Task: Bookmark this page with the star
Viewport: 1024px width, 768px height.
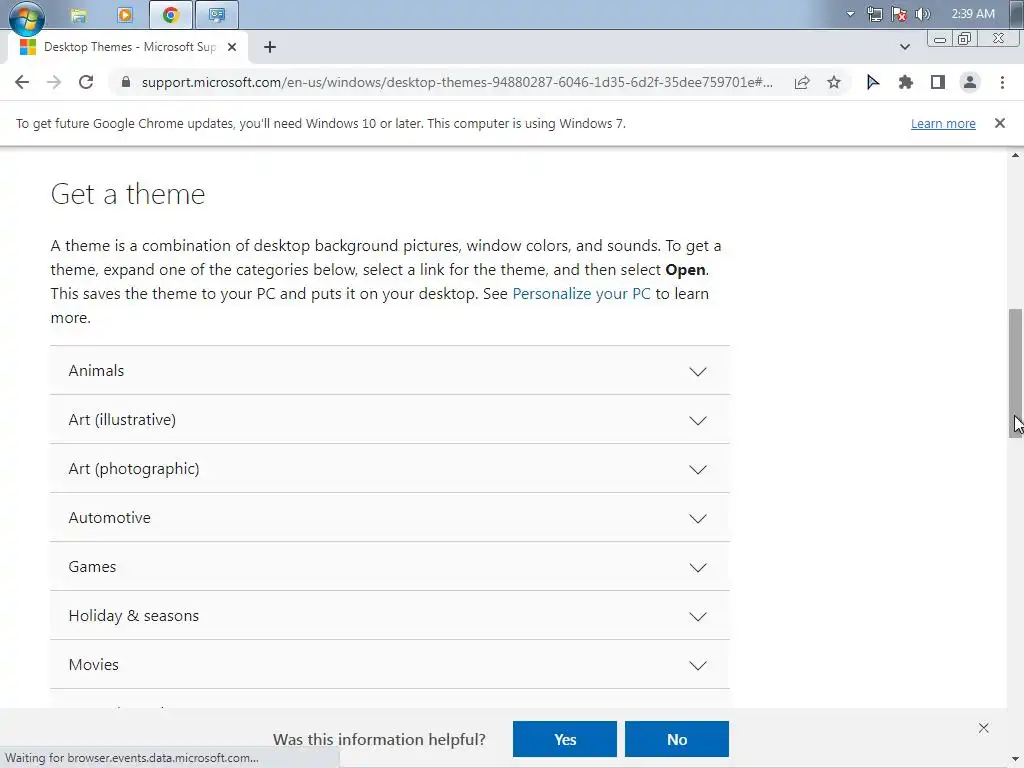Action: click(x=834, y=82)
